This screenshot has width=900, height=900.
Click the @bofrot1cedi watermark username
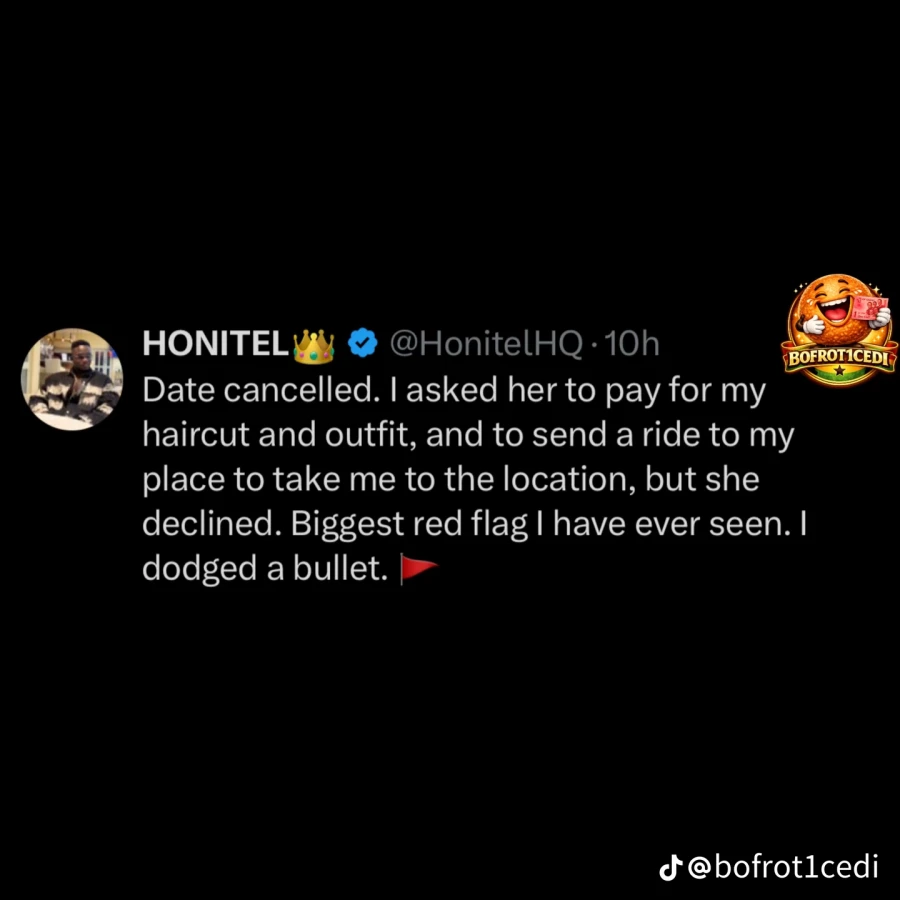783,866
